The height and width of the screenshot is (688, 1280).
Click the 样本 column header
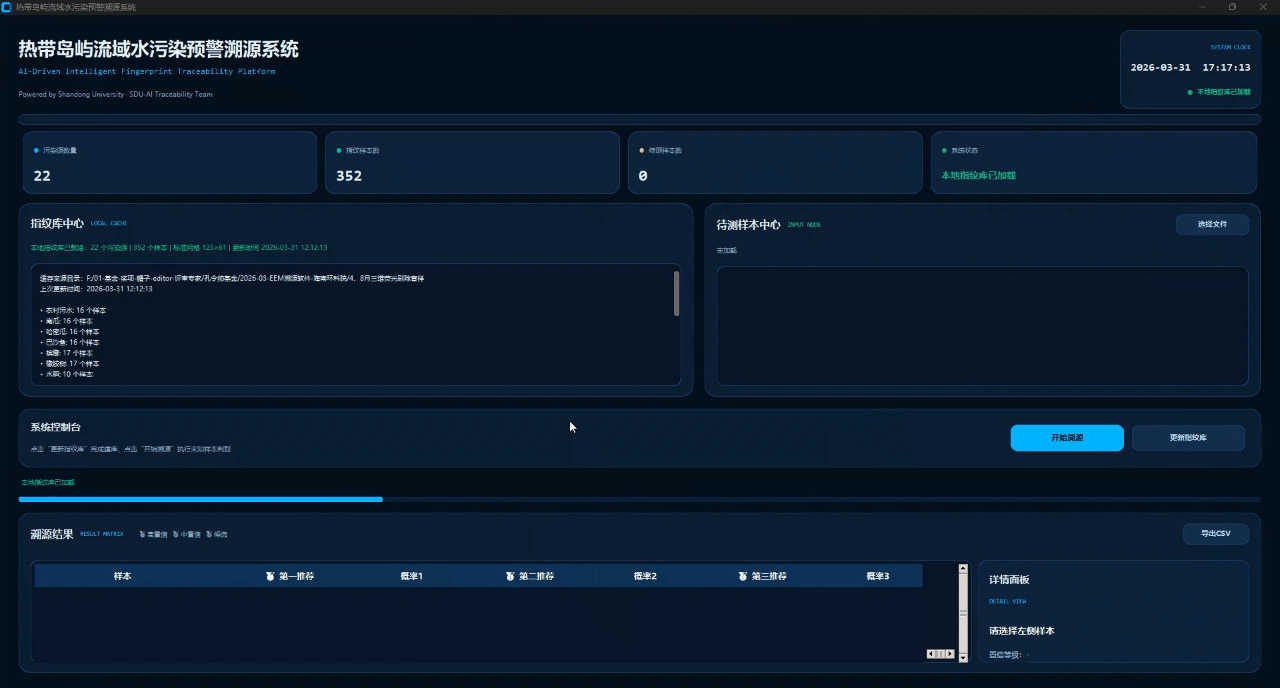click(122, 576)
